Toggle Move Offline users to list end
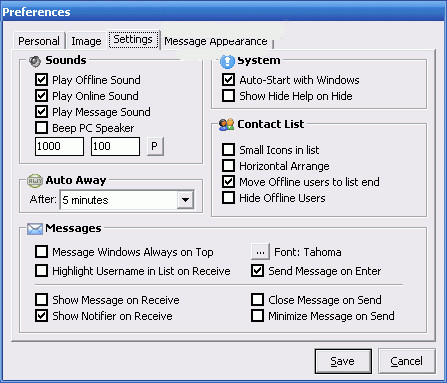Image resolution: width=447 pixels, height=383 pixels. click(x=228, y=182)
